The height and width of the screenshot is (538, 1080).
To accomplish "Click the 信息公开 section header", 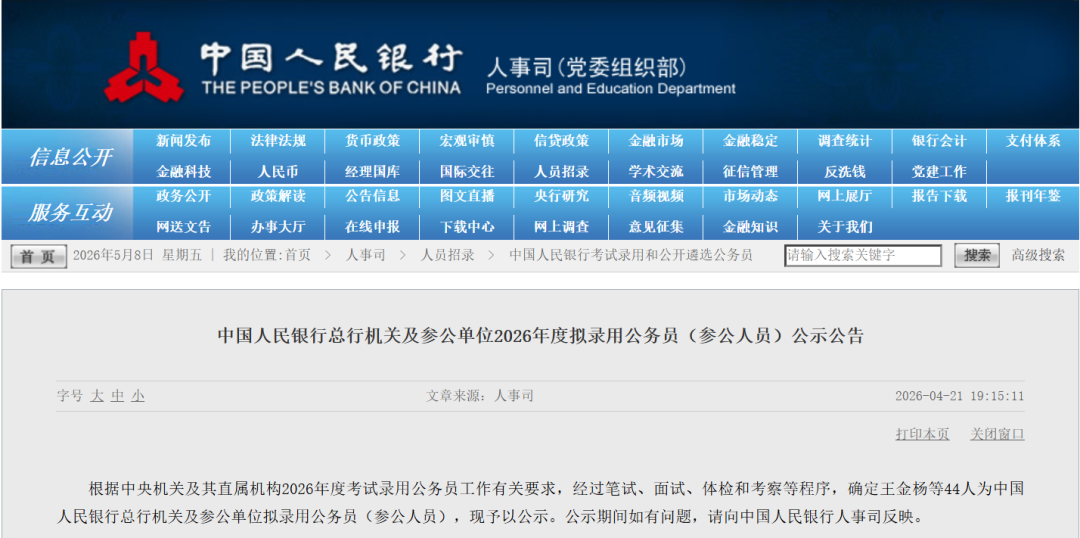I will (x=70, y=157).
